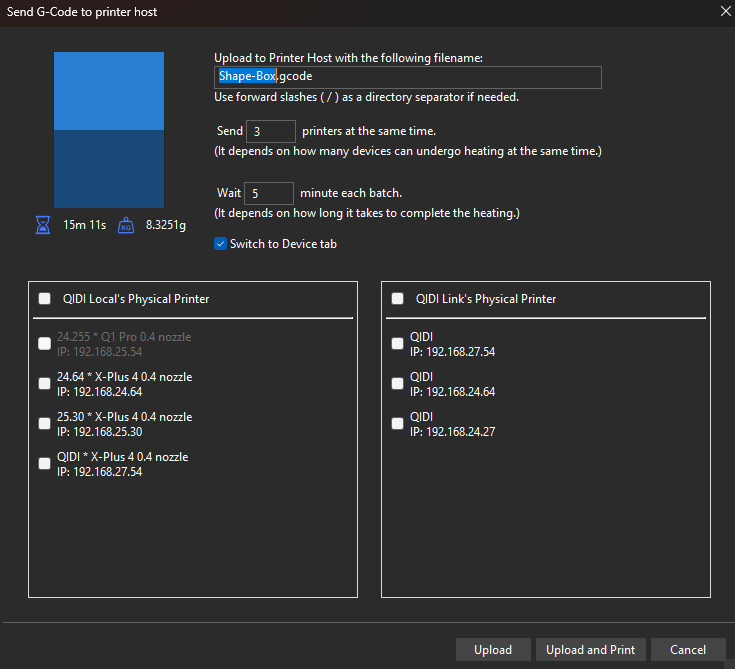Click the filament weight icon
This screenshot has width=735, height=669.
pos(126,226)
